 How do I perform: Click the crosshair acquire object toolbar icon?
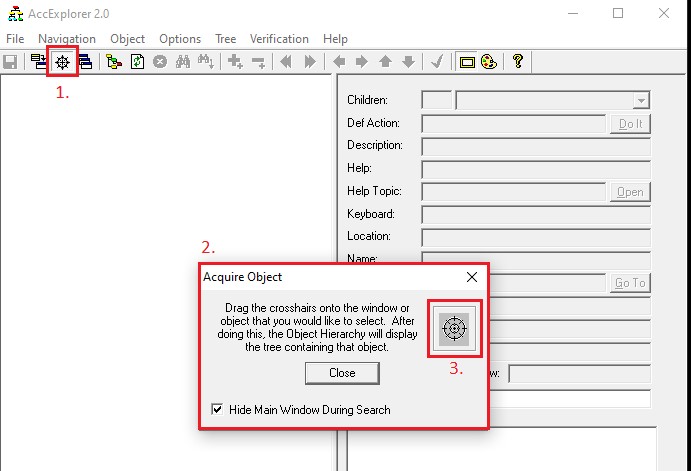tap(62, 62)
